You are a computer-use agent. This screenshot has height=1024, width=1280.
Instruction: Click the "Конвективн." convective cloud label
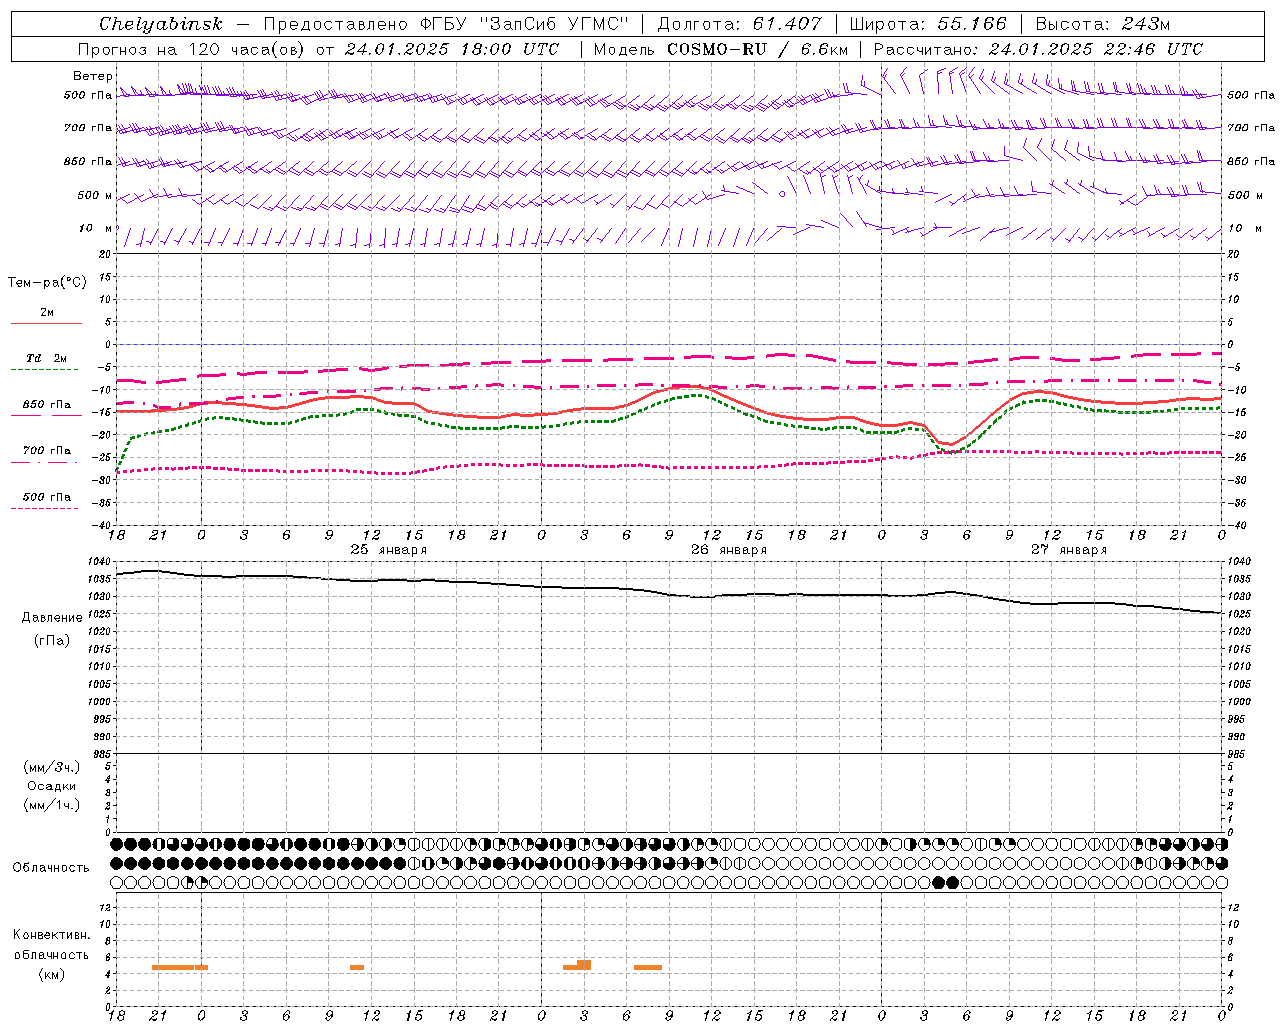pyautogui.click(x=51, y=935)
